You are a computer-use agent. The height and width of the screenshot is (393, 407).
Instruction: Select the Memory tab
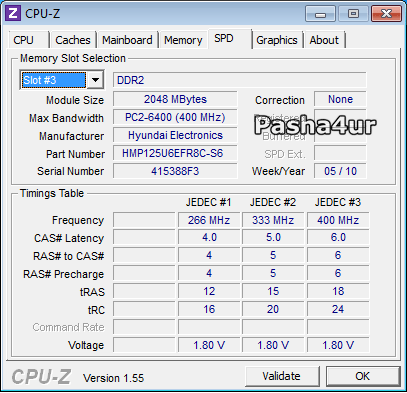[183, 40]
